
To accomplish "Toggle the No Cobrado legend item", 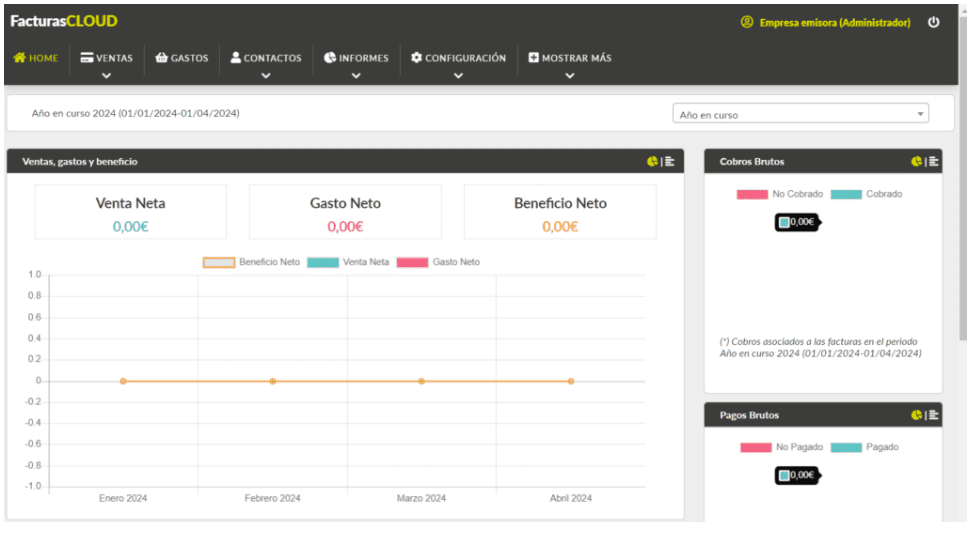I will pyautogui.click(x=780, y=194).
